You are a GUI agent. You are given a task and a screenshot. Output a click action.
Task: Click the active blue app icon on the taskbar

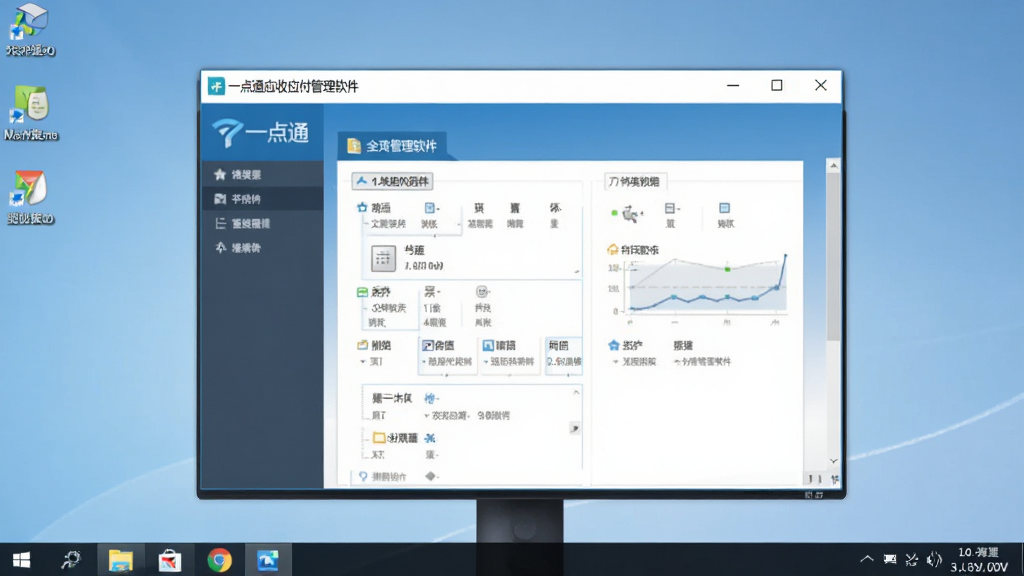coord(268,560)
